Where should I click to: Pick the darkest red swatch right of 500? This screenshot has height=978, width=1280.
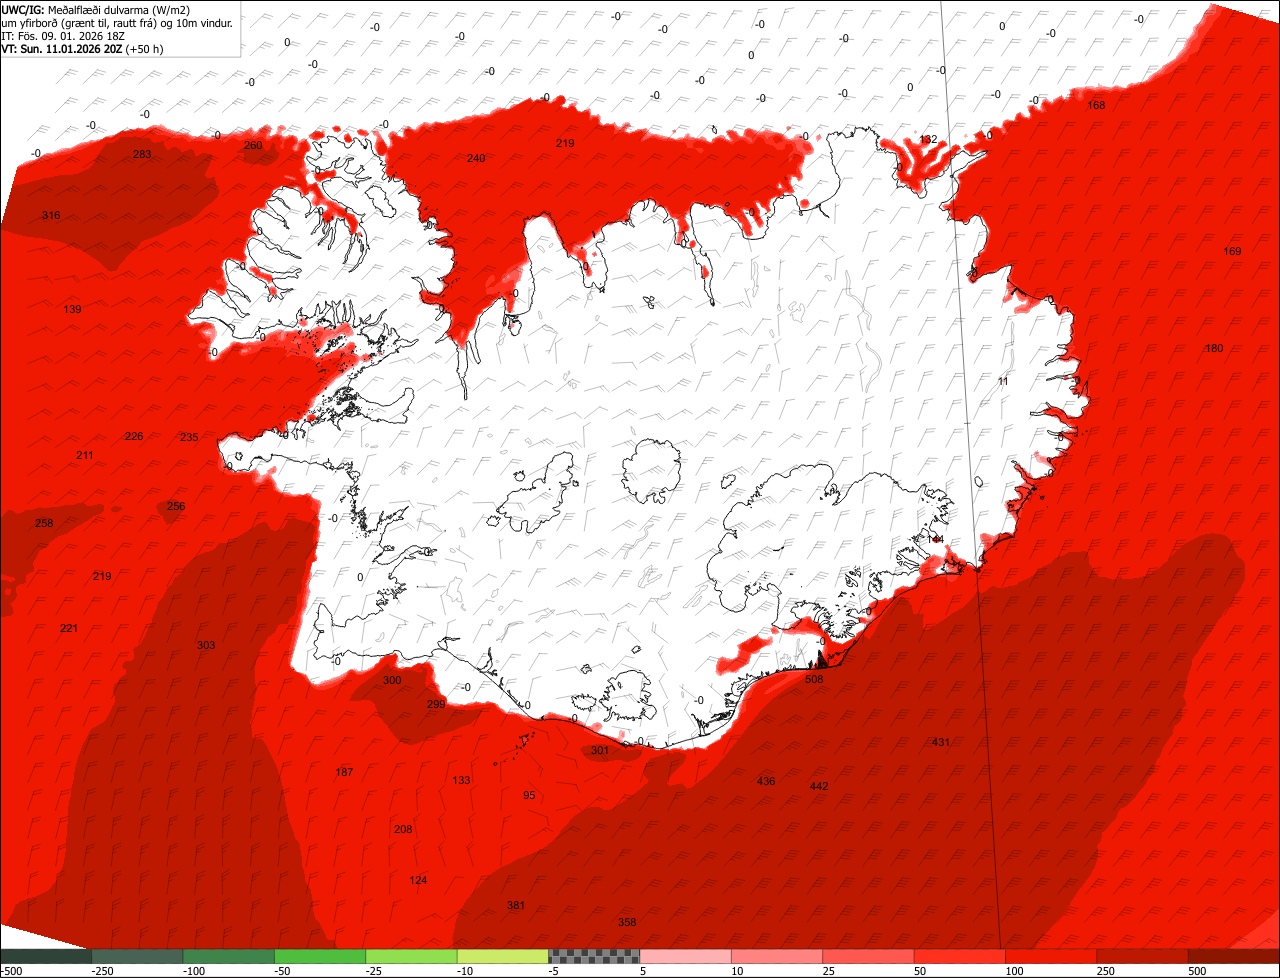tap(1234, 956)
